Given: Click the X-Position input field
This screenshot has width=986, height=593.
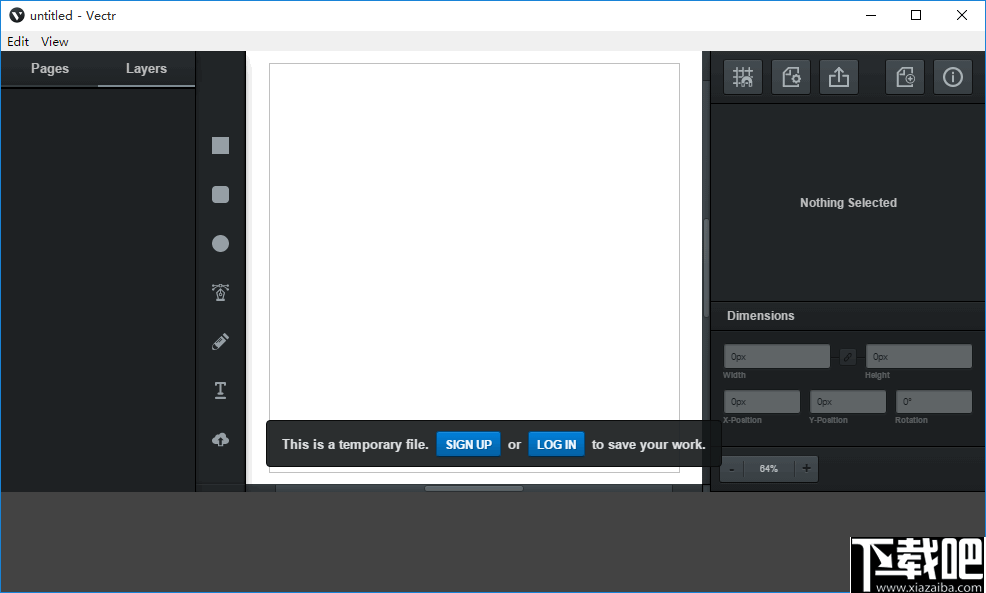Looking at the screenshot, I should pos(762,402).
